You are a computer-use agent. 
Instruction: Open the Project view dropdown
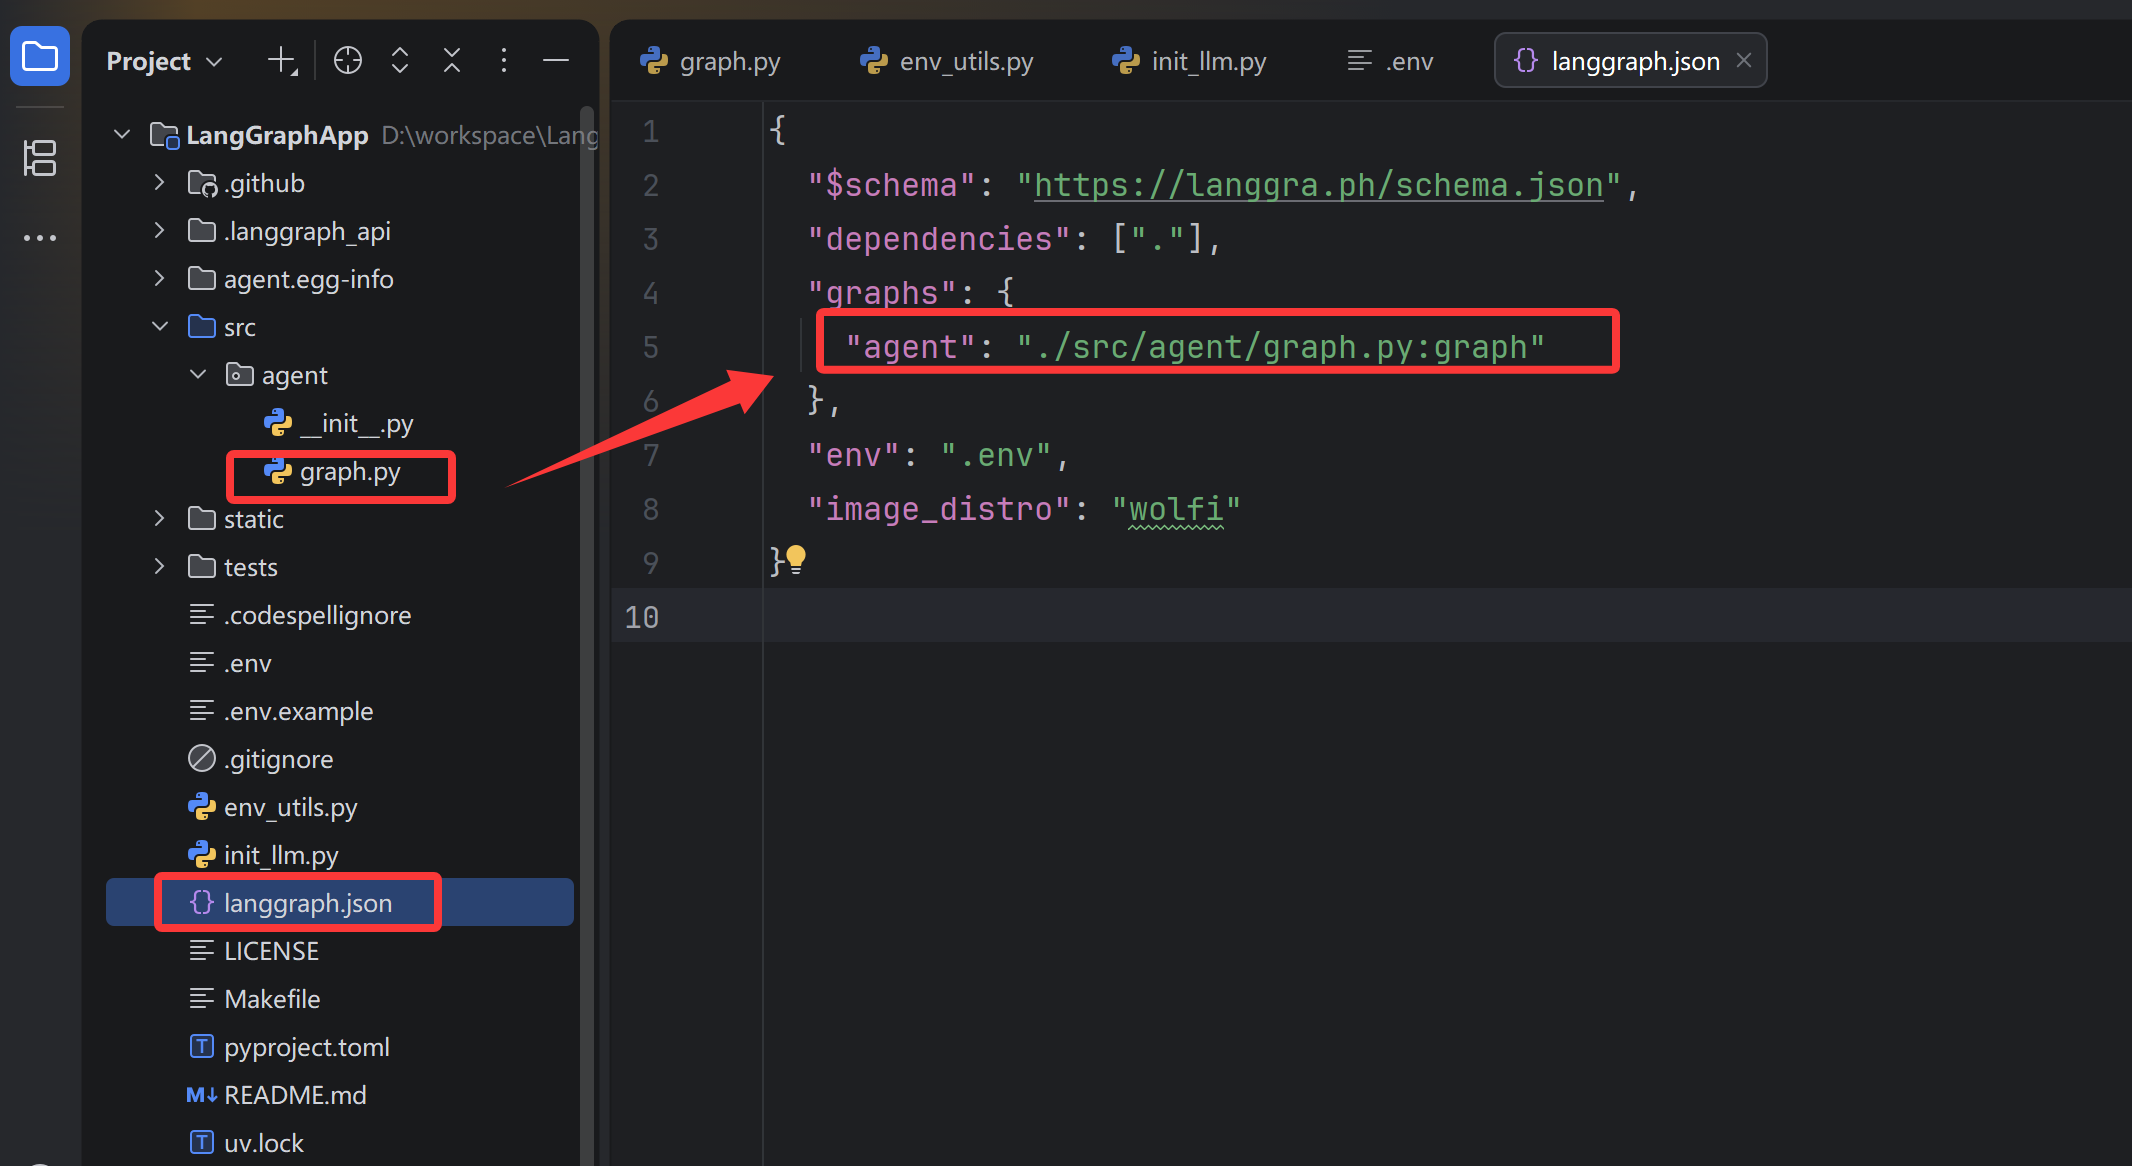164,61
